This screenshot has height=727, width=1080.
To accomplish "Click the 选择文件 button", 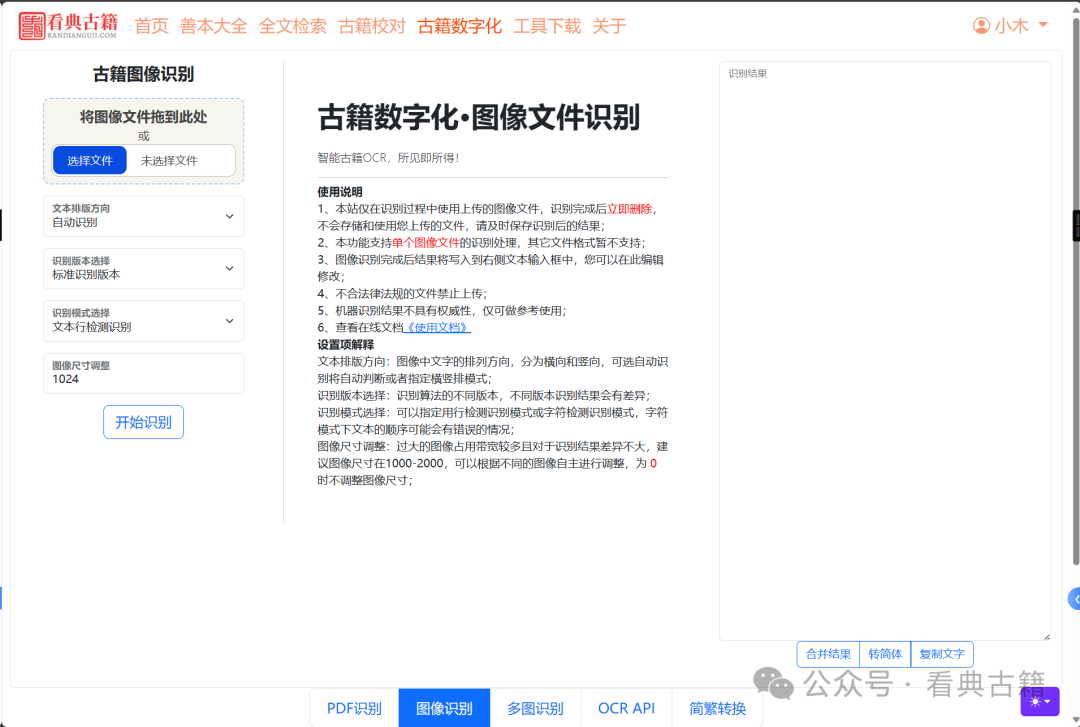I will (x=89, y=160).
